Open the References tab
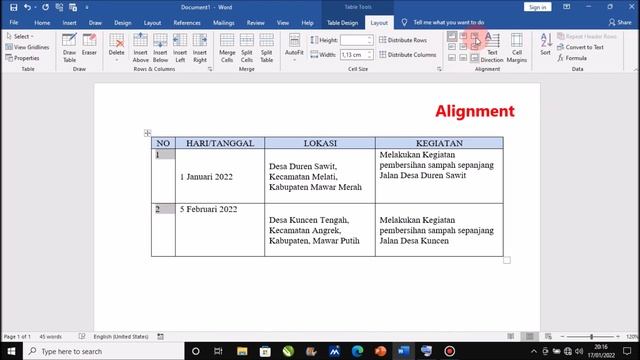 tap(187, 23)
